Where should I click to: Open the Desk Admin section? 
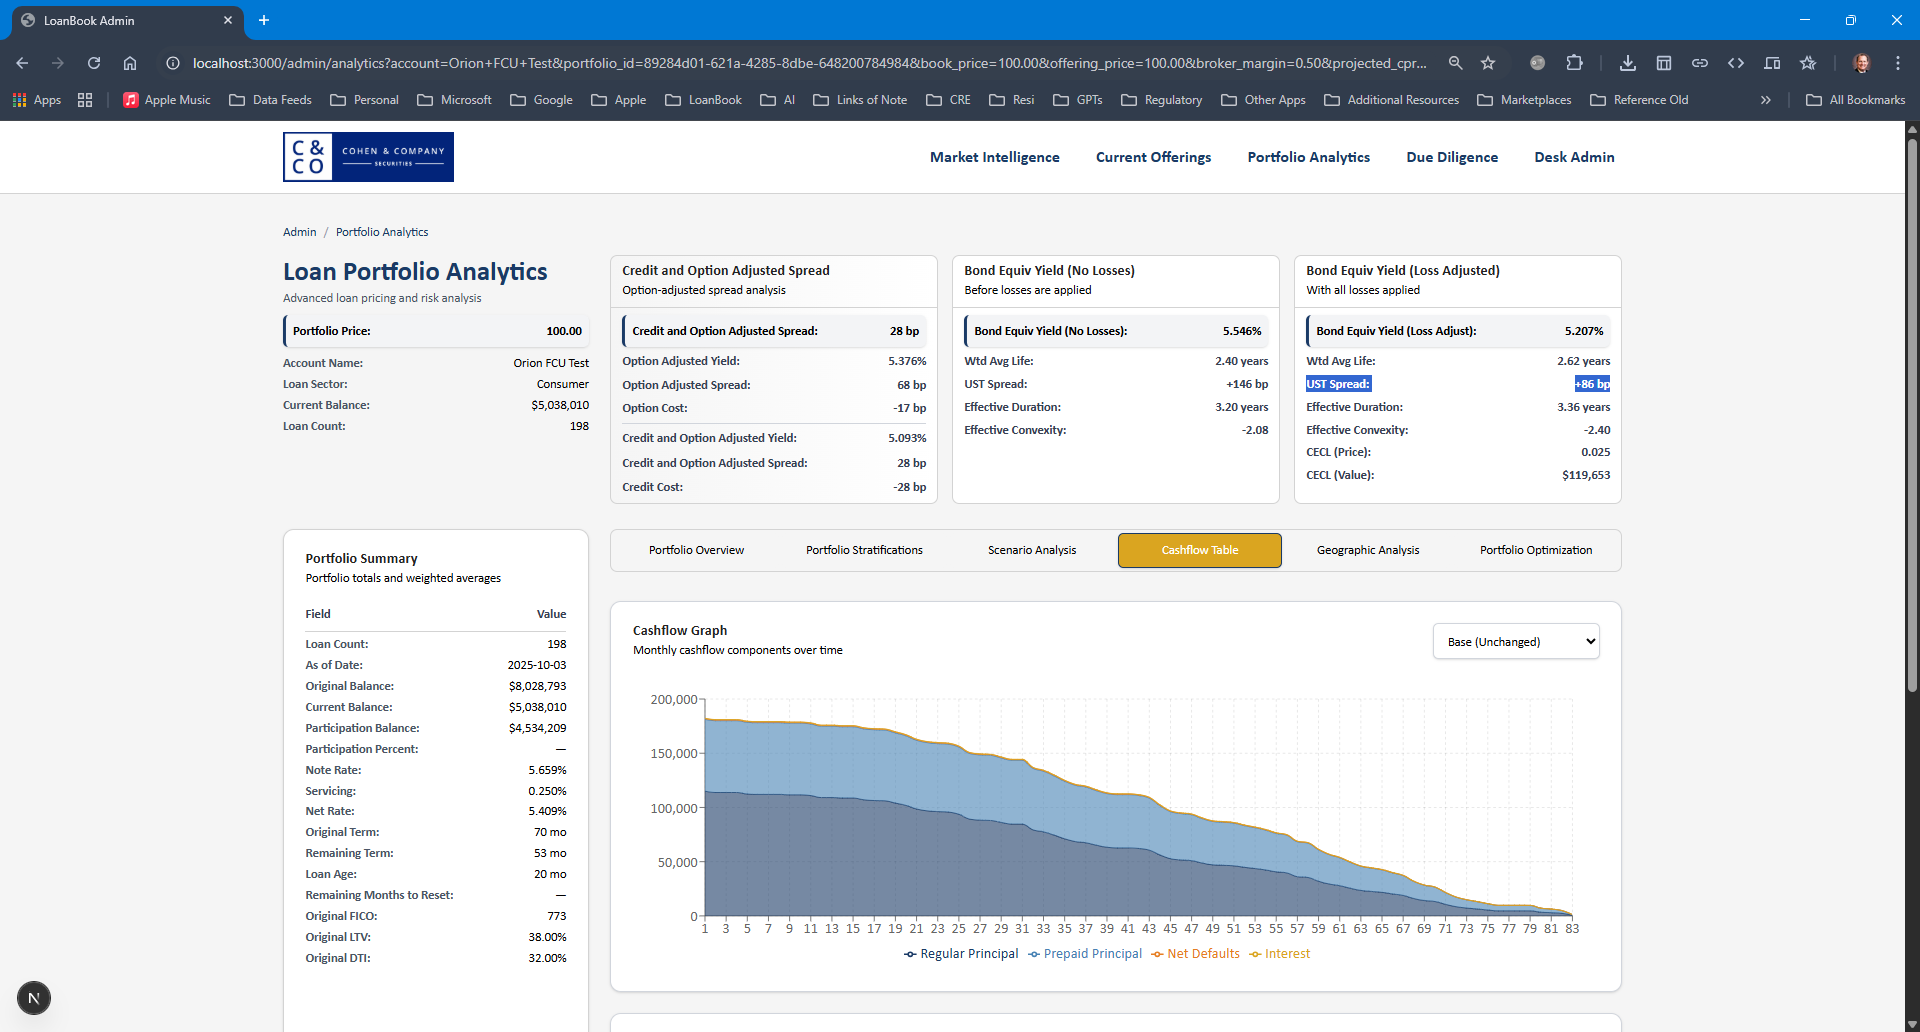[1573, 157]
